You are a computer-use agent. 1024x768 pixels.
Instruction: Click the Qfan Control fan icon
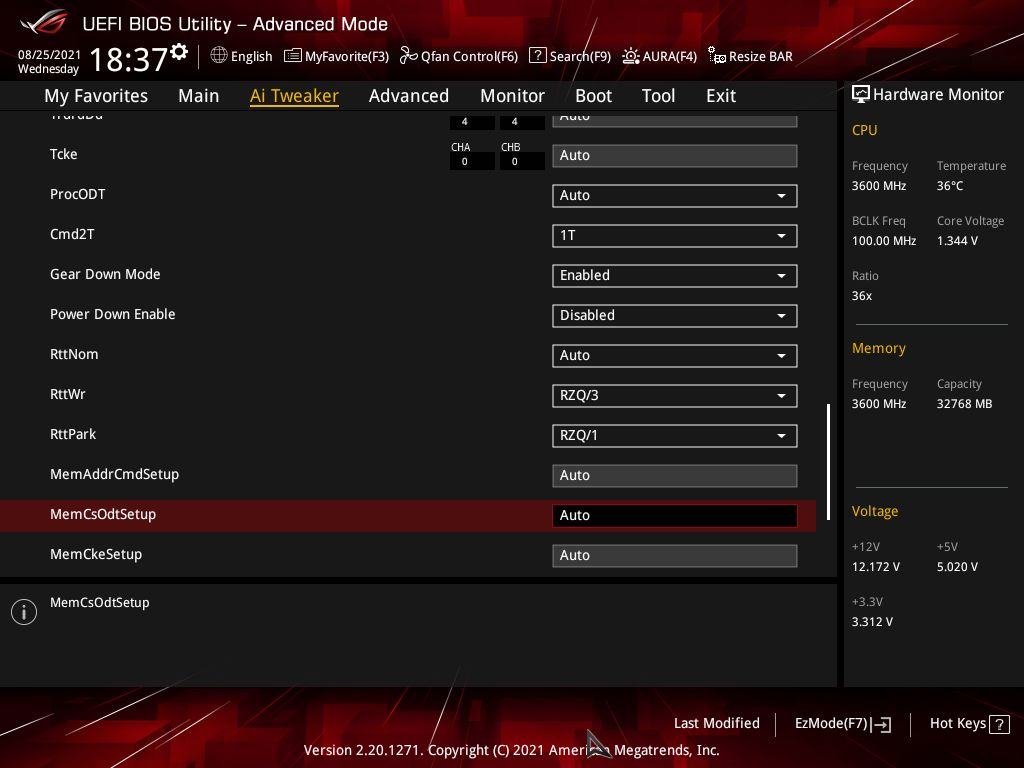(x=409, y=56)
